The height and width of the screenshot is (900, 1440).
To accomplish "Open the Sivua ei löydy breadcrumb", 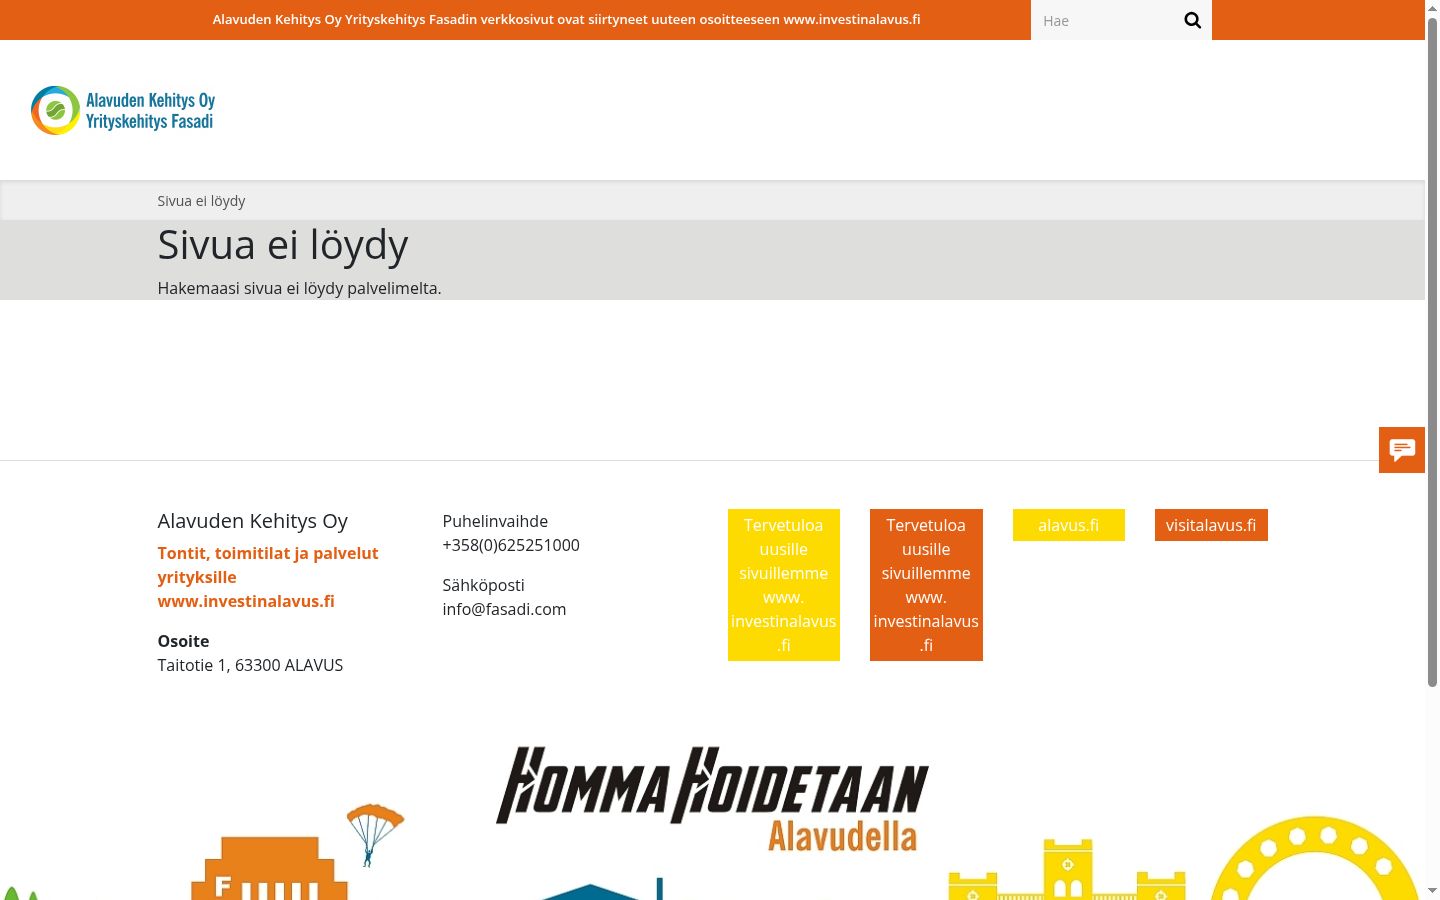I will tap(201, 201).
